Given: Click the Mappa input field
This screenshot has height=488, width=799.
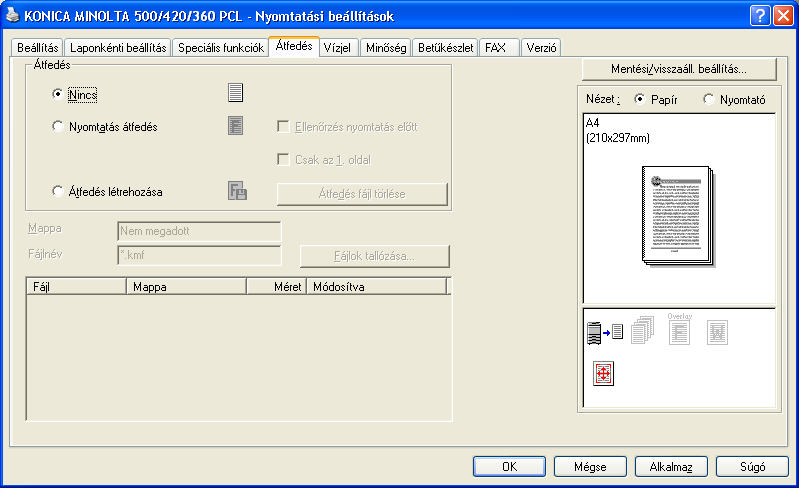Looking at the screenshot, I should coord(199,231).
